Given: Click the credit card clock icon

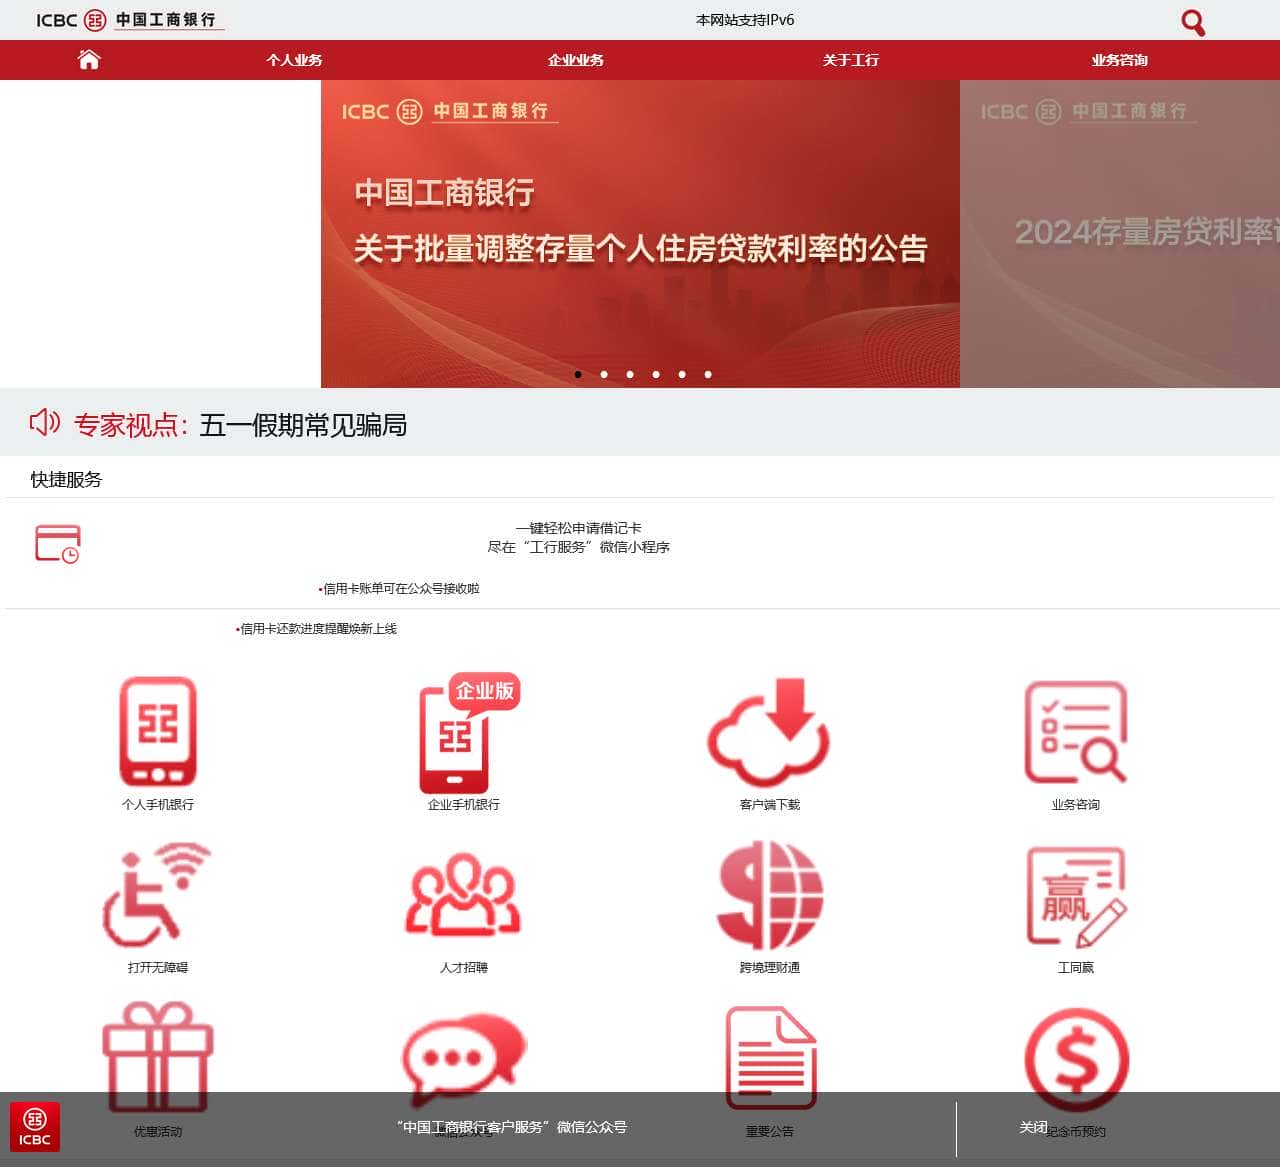Looking at the screenshot, I should [58, 543].
